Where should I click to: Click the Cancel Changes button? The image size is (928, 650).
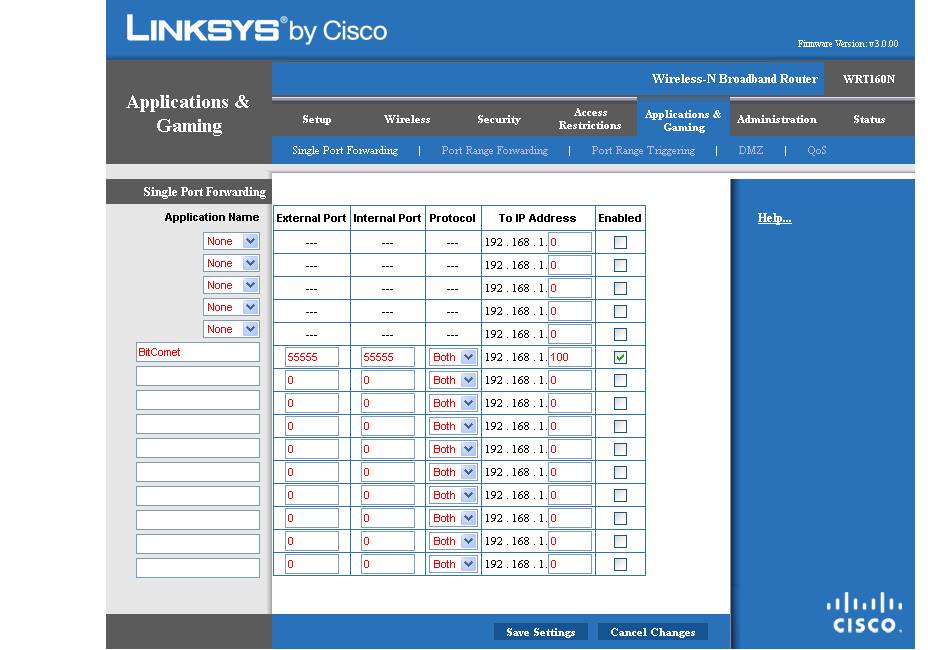(x=653, y=632)
